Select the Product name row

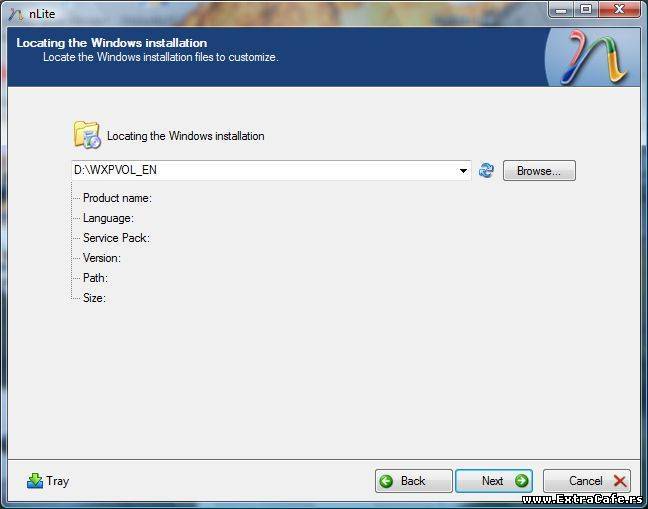click(x=116, y=198)
